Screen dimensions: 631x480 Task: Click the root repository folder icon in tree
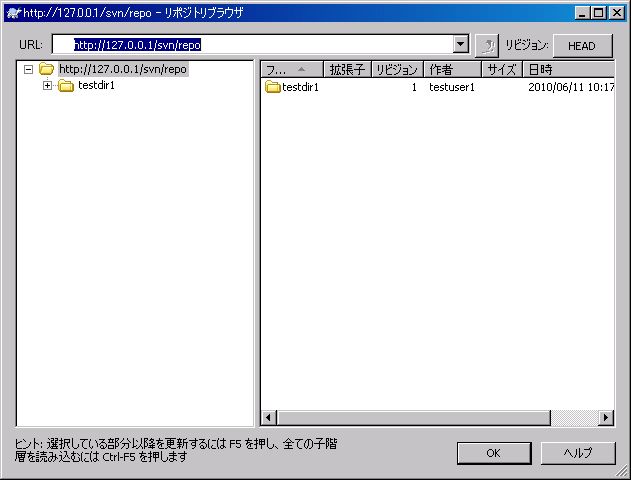click(x=46, y=69)
